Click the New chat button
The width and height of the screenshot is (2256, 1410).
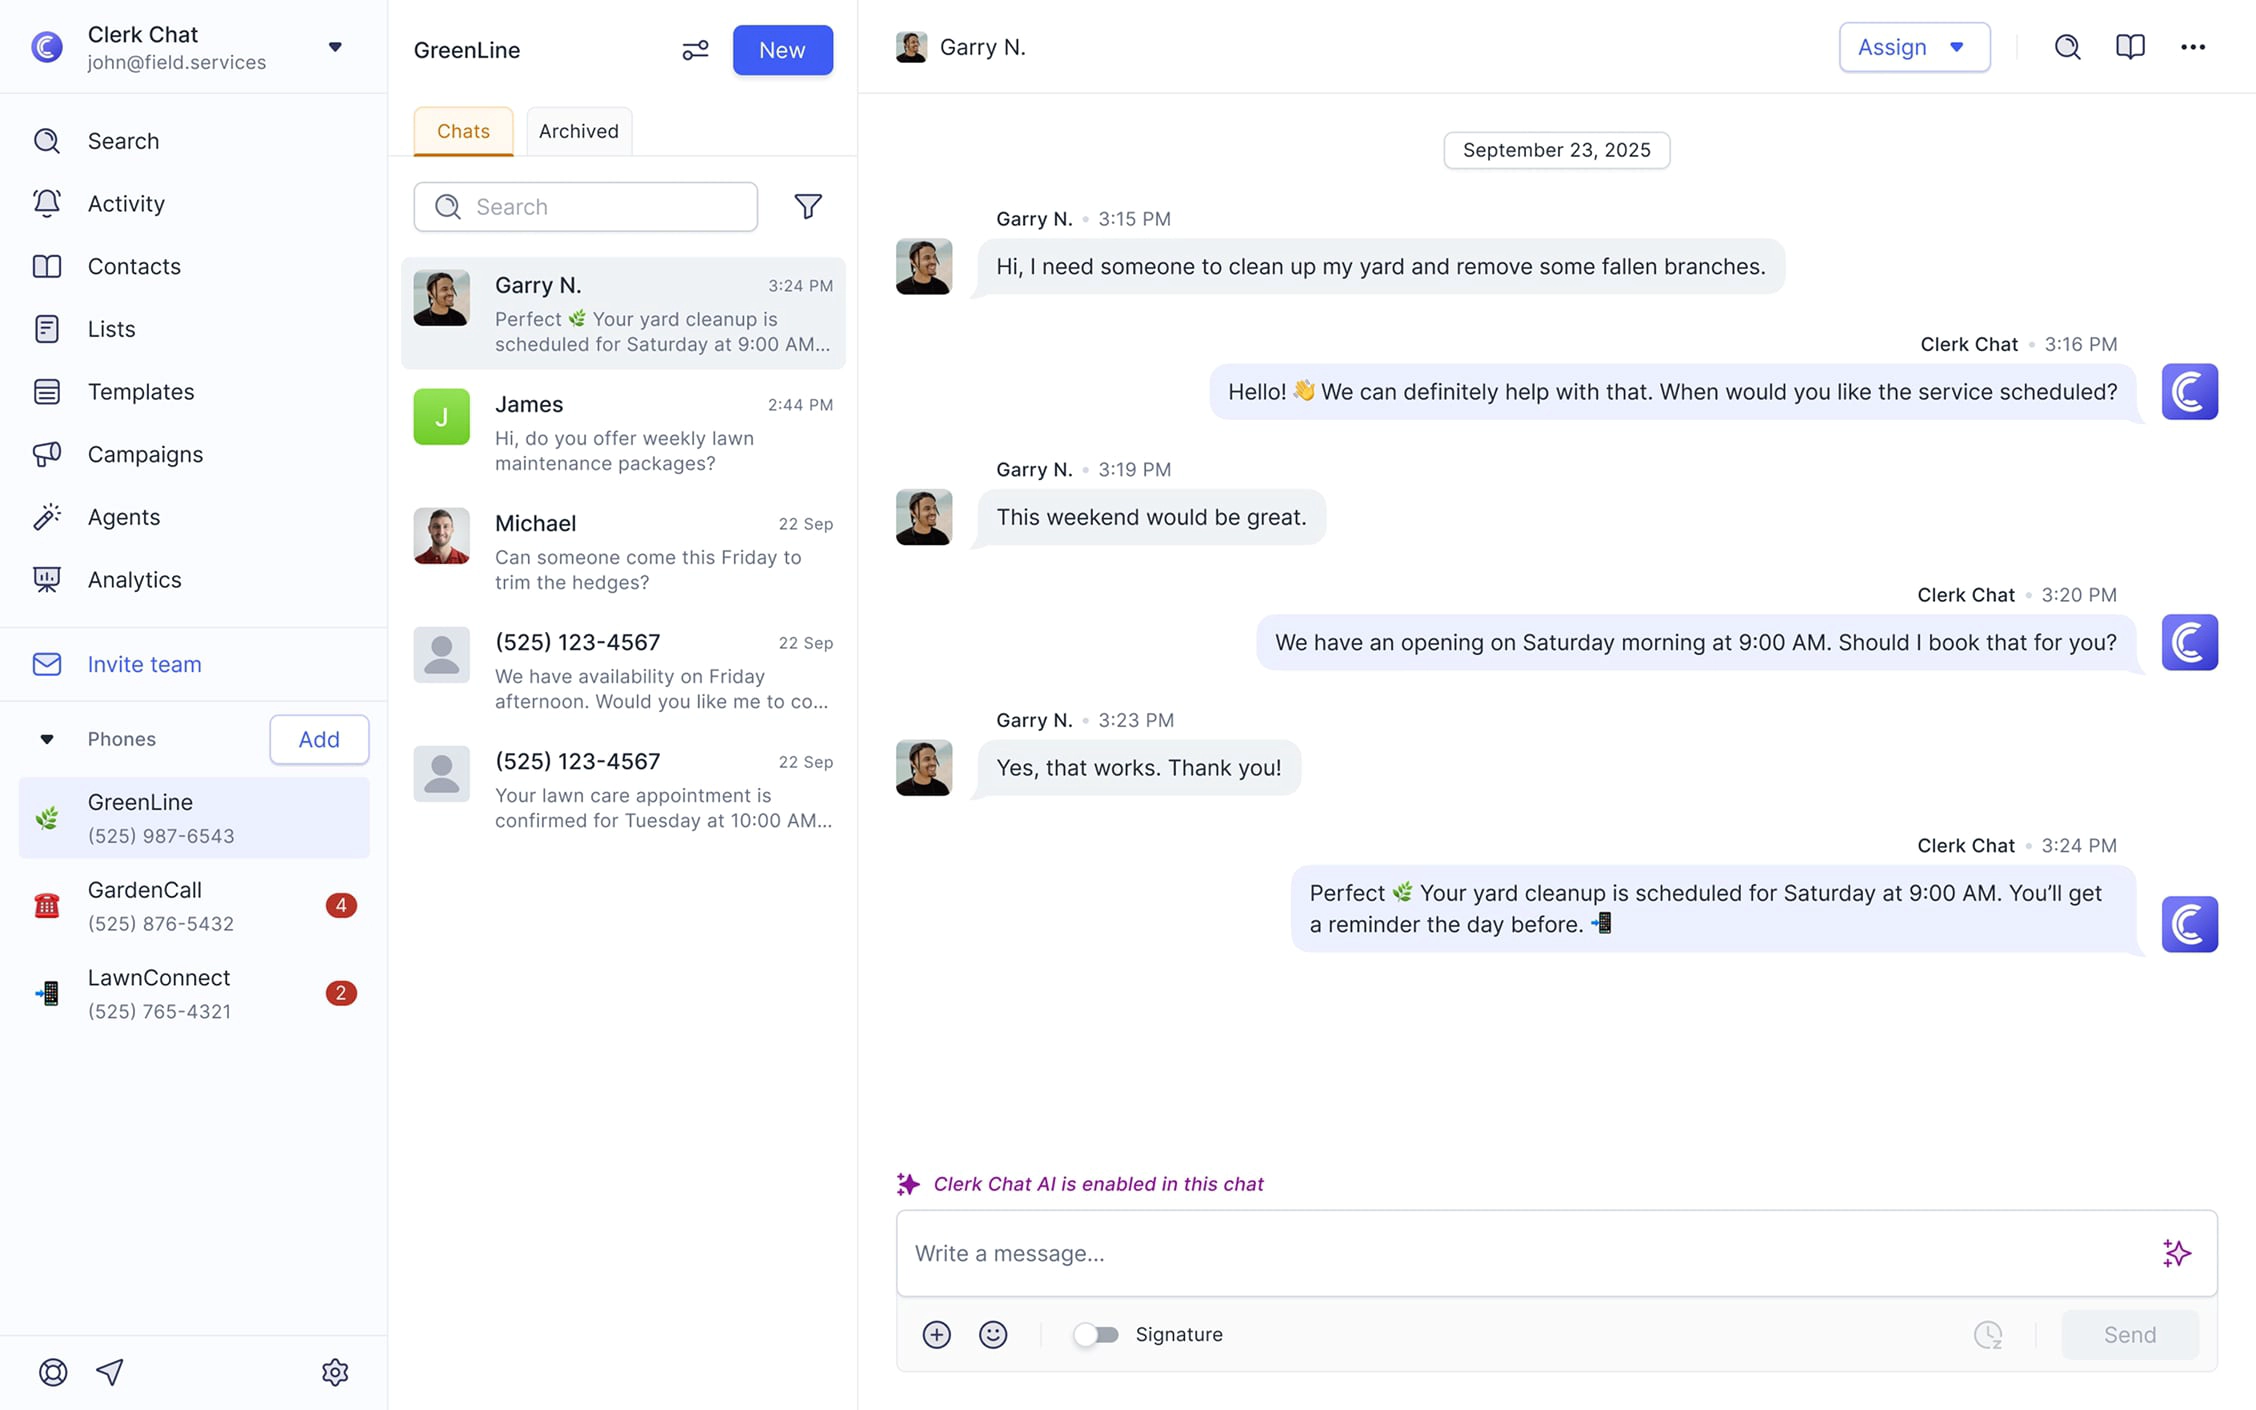[782, 50]
